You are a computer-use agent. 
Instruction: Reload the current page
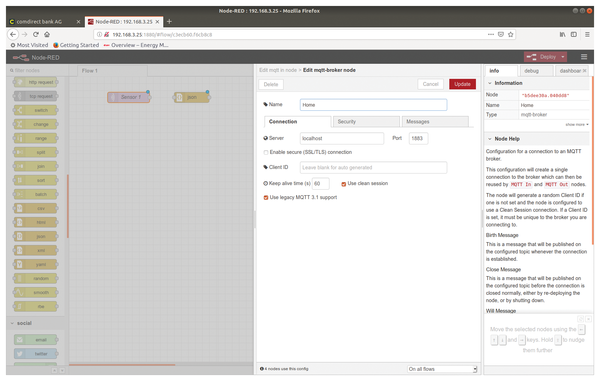[36, 34]
